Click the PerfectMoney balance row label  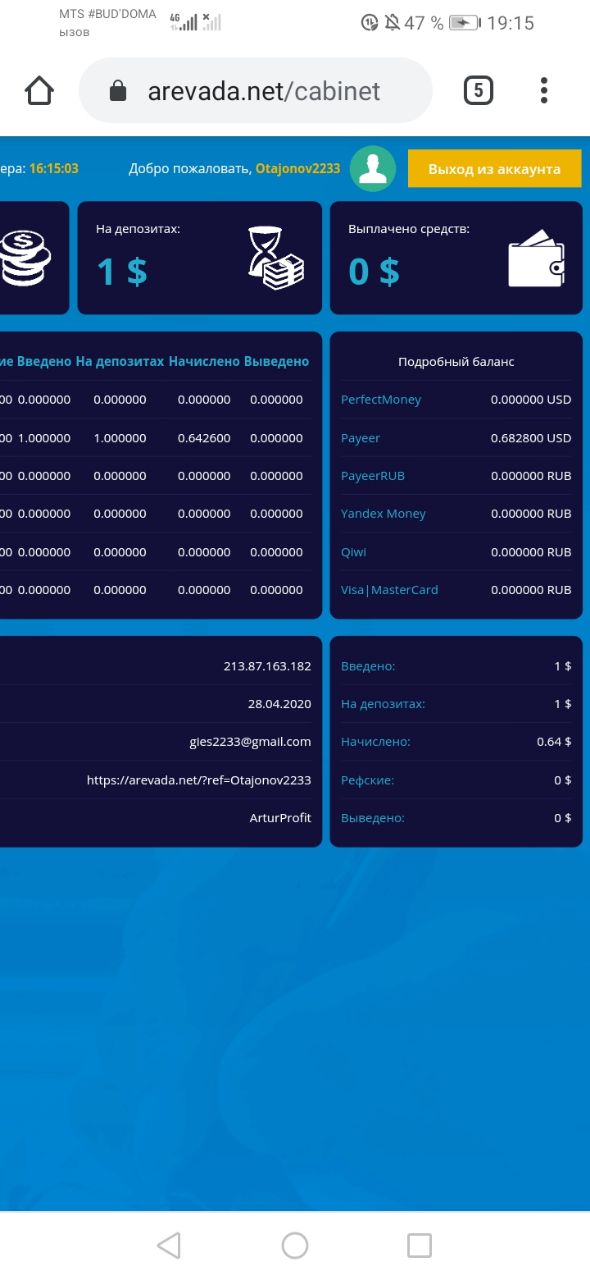pyautogui.click(x=381, y=399)
